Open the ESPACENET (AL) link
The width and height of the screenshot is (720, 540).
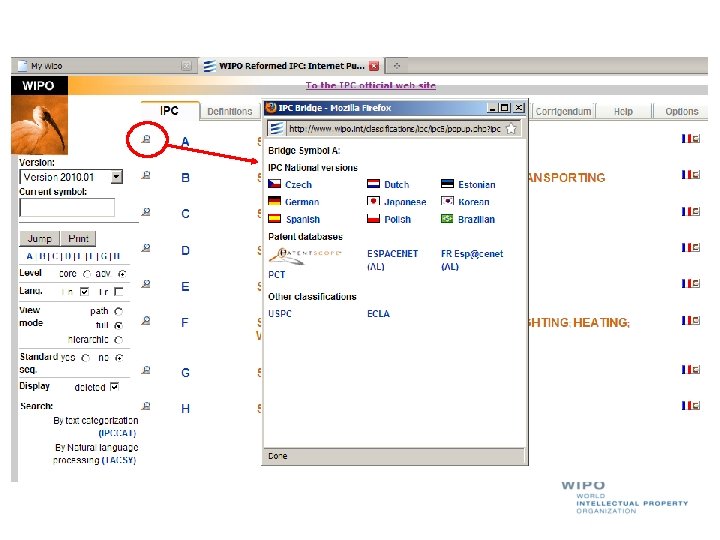393,260
